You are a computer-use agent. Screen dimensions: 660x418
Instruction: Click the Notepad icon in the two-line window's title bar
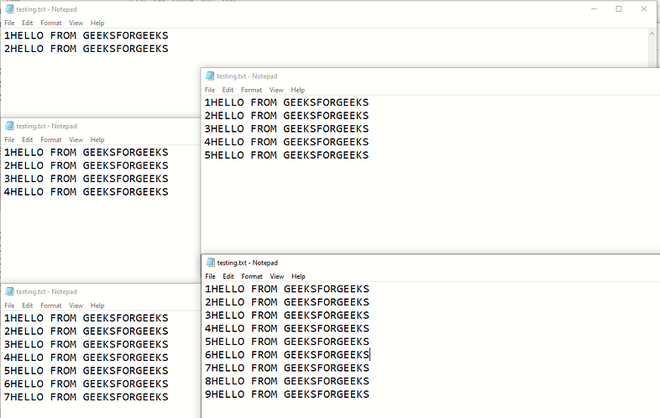click(x=9, y=9)
